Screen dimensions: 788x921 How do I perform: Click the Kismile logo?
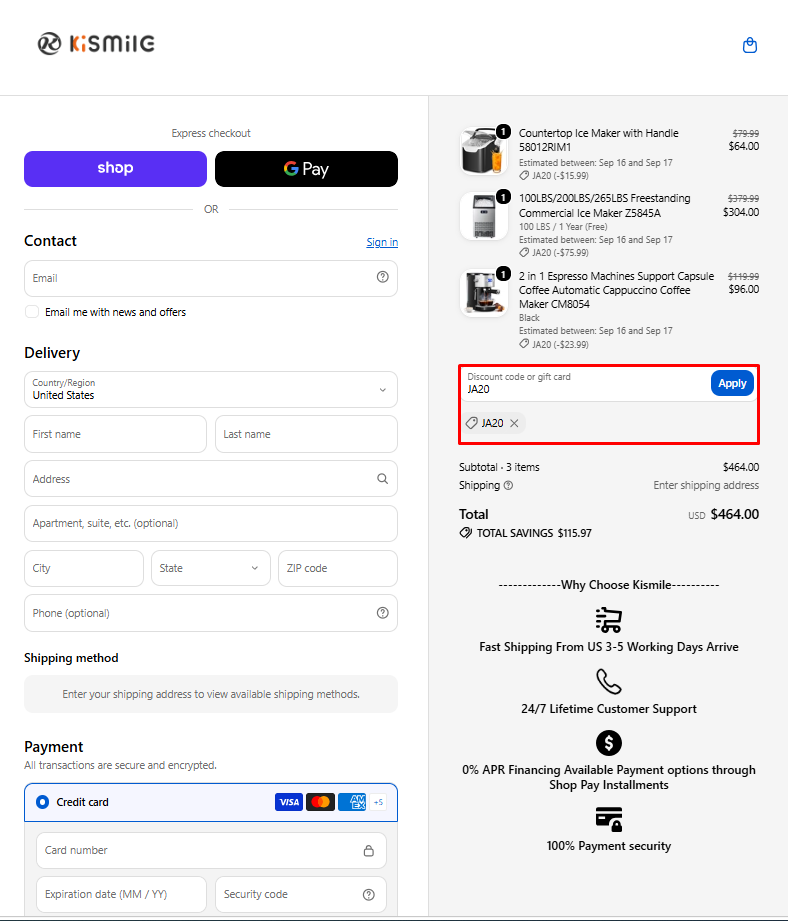[96, 43]
